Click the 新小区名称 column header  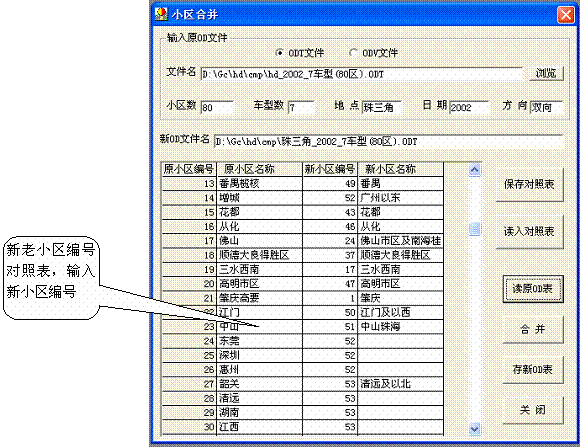point(401,169)
